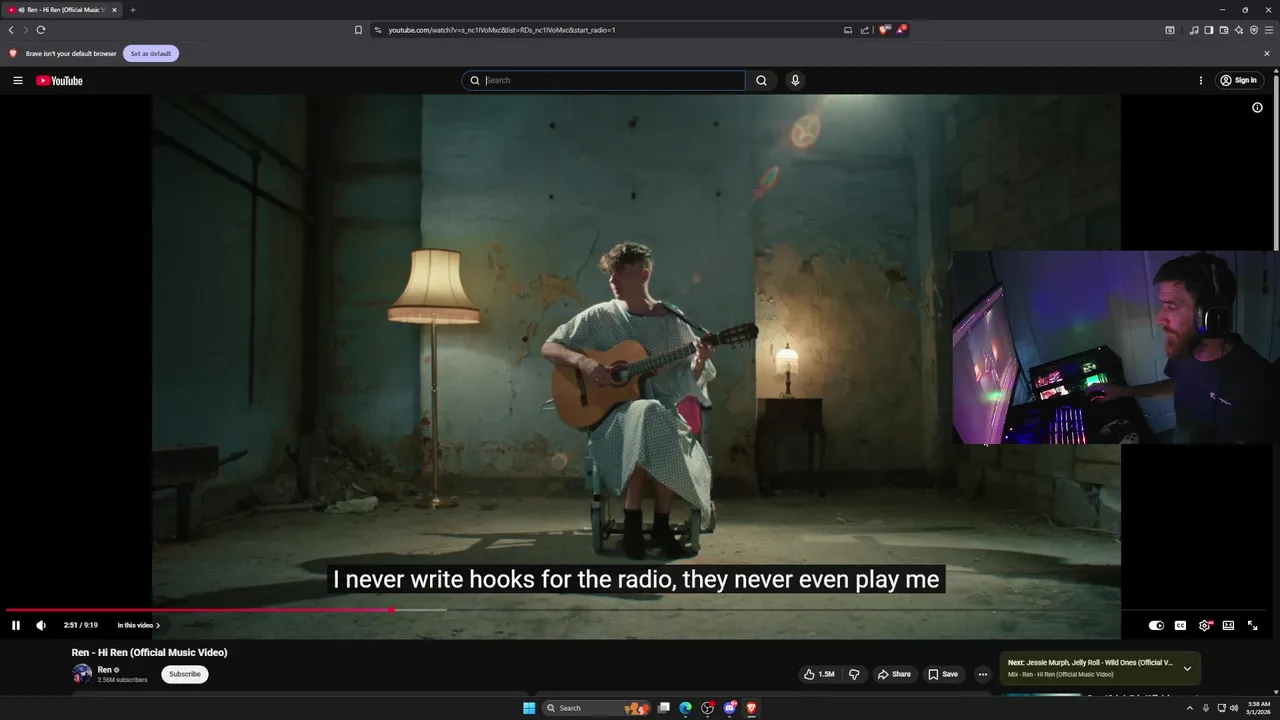Open the Ren channel name link

tap(104, 670)
